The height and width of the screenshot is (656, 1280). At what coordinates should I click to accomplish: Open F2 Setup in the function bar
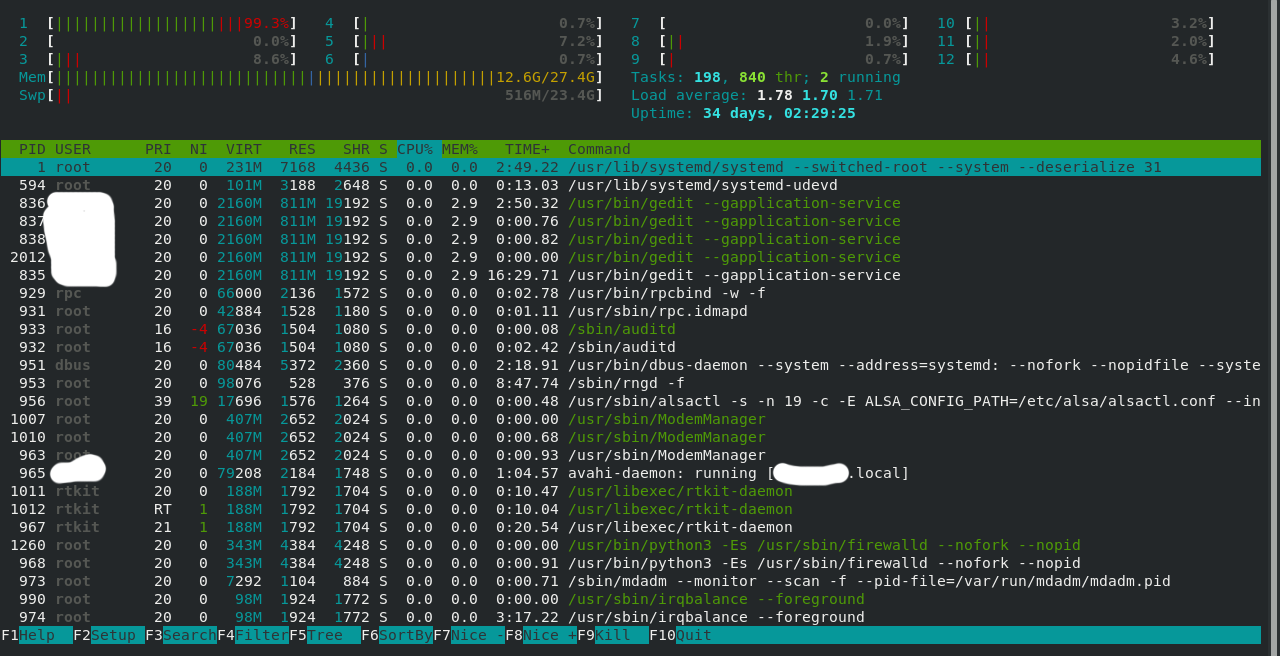(x=109, y=635)
